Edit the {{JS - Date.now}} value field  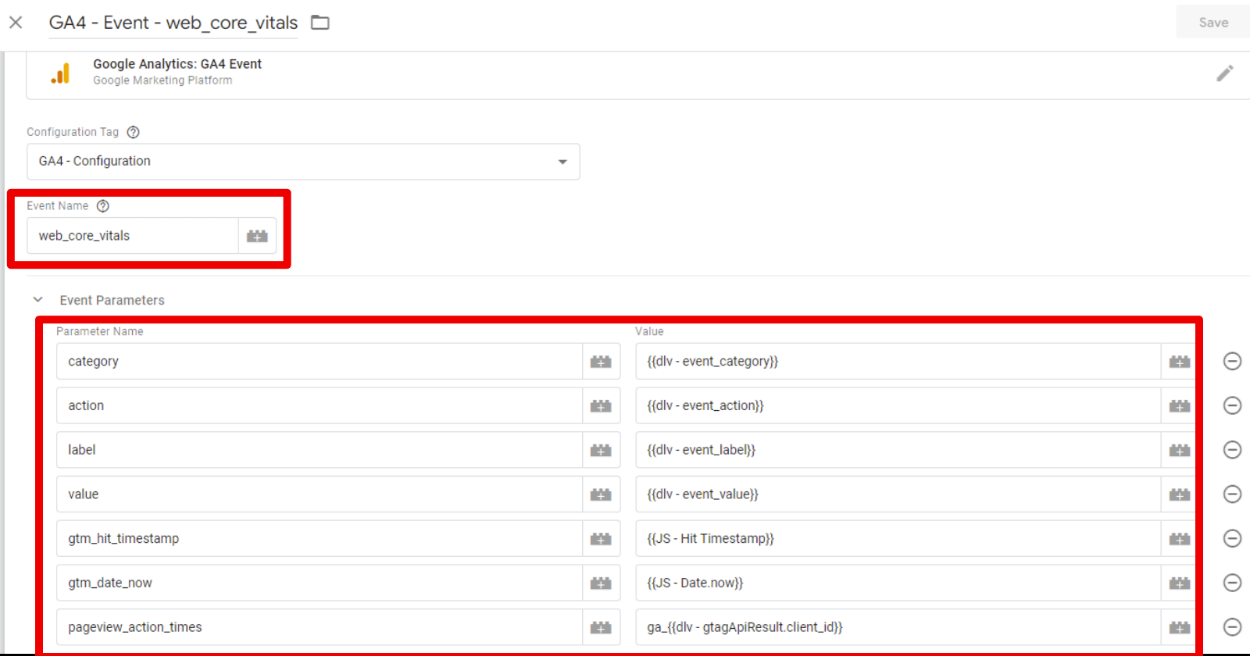click(898, 582)
